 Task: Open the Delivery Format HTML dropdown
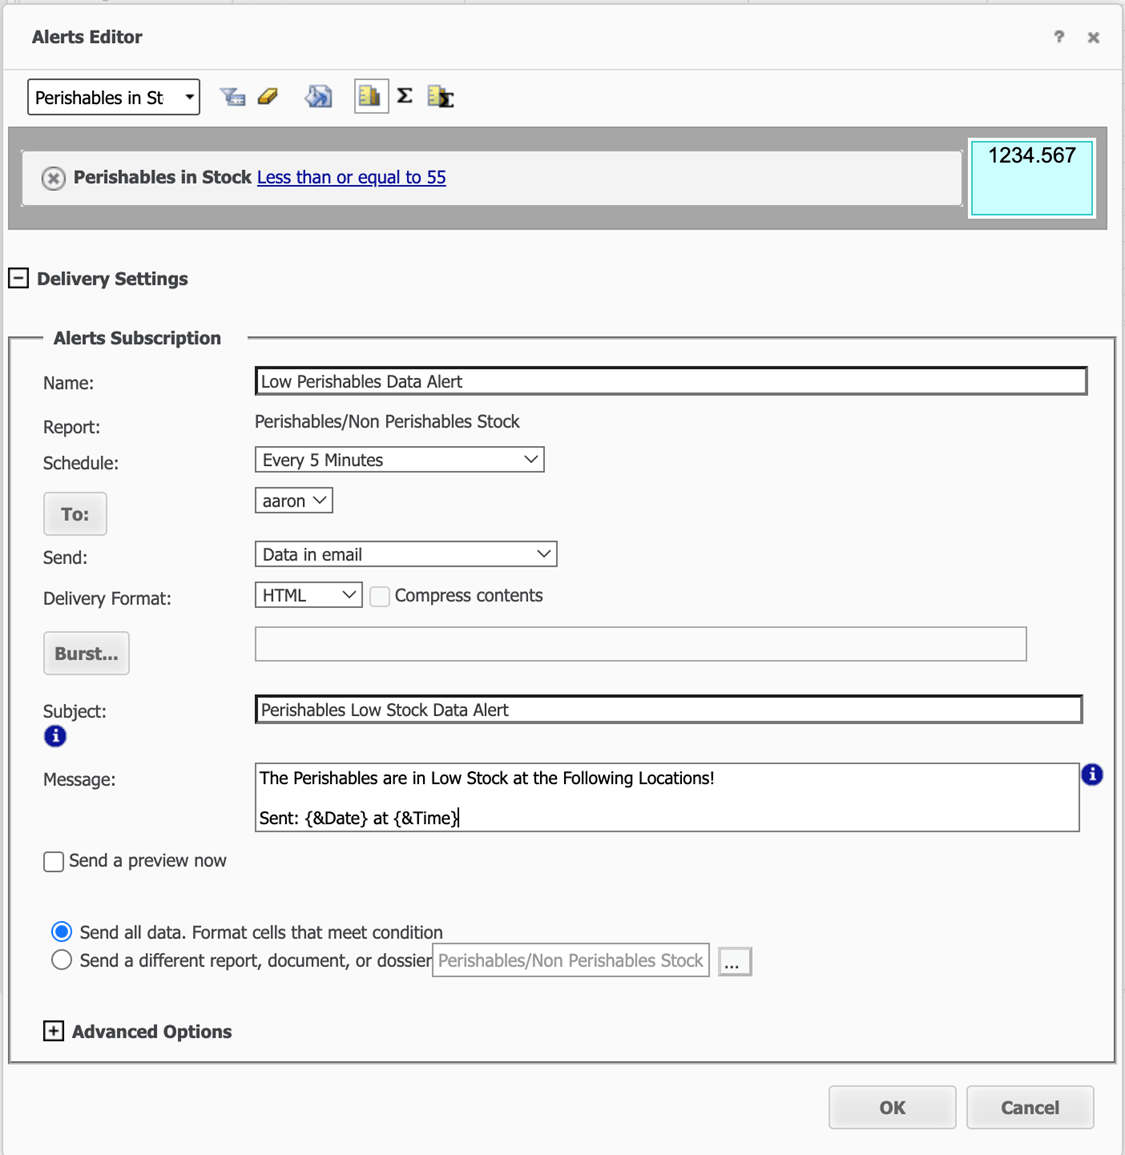[x=308, y=595]
